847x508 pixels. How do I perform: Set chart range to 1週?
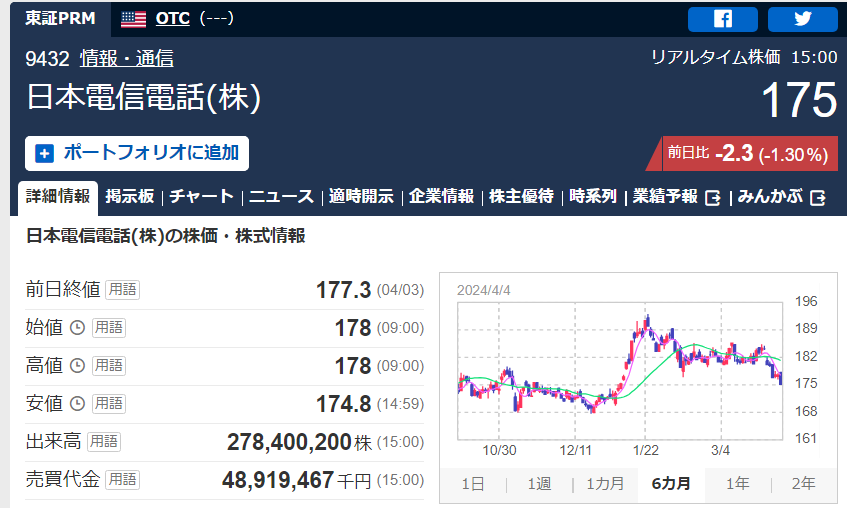pos(539,484)
